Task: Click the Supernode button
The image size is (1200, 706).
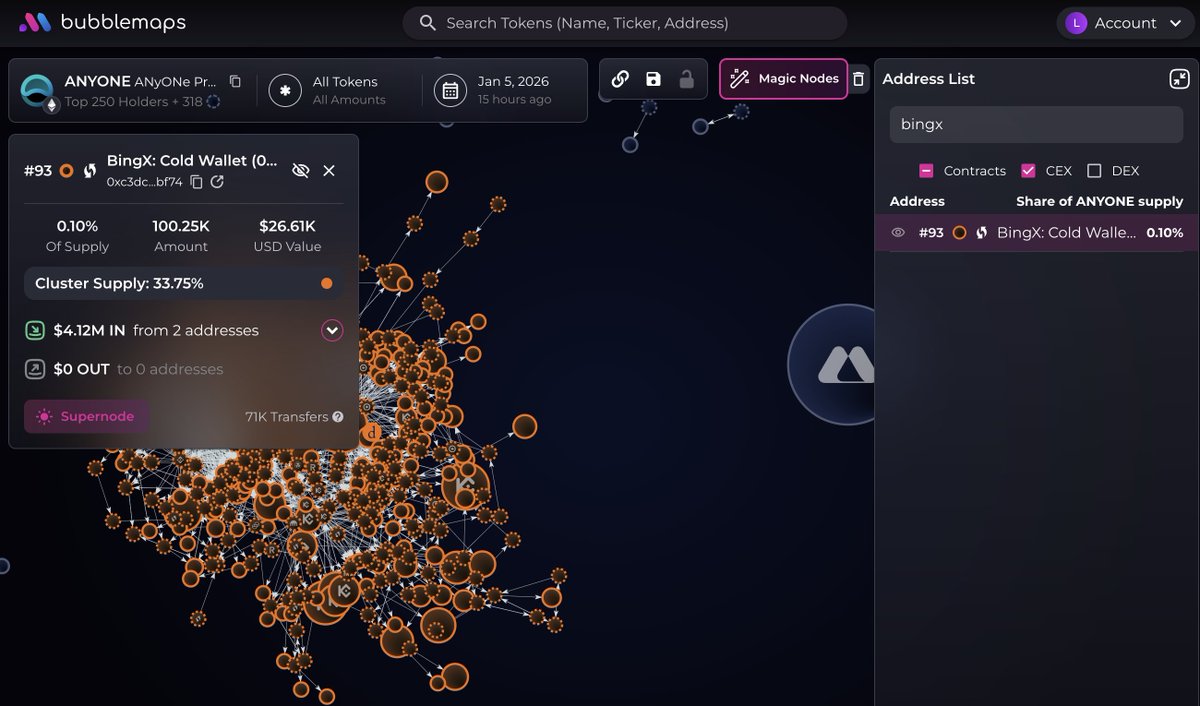Action: [x=86, y=416]
